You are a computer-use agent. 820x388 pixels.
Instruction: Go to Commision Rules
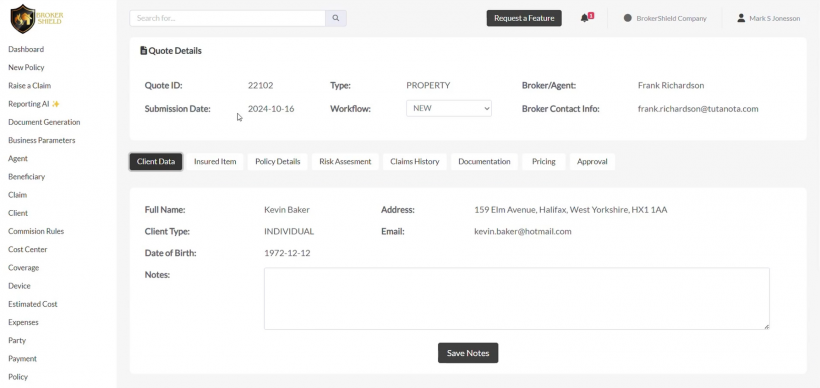click(36, 231)
